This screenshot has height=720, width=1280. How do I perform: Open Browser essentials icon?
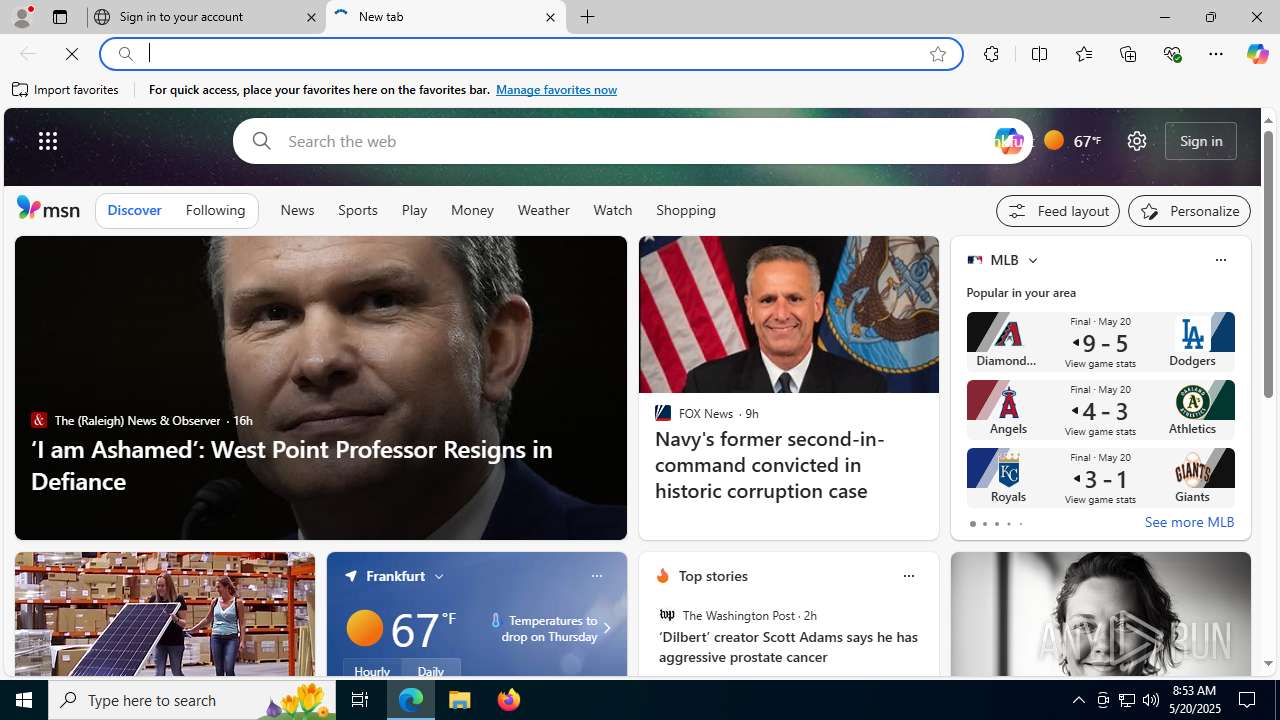(1172, 54)
